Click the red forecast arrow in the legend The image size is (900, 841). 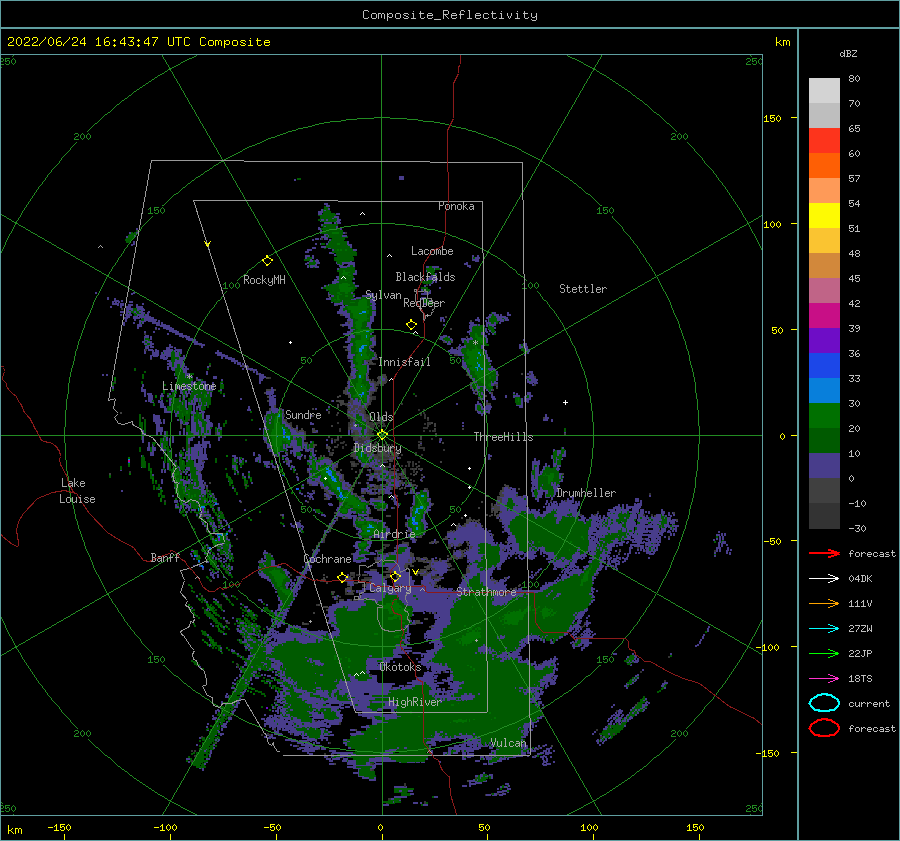pyautogui.click(x=824, y=553)
